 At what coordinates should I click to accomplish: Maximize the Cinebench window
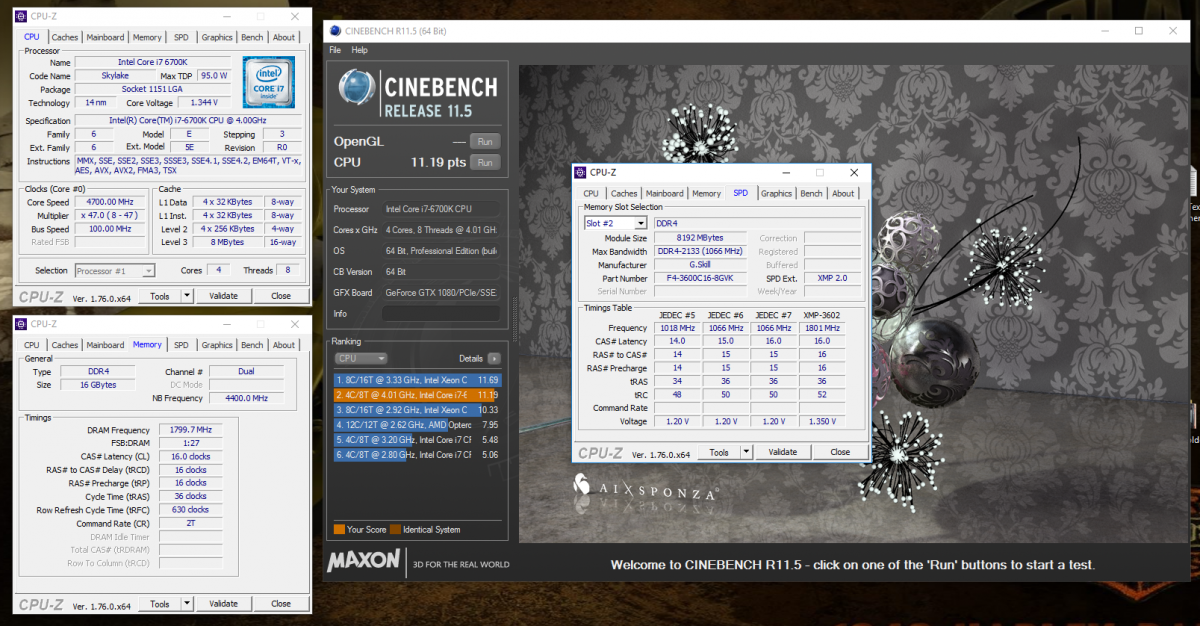[x=1138, y=31]
